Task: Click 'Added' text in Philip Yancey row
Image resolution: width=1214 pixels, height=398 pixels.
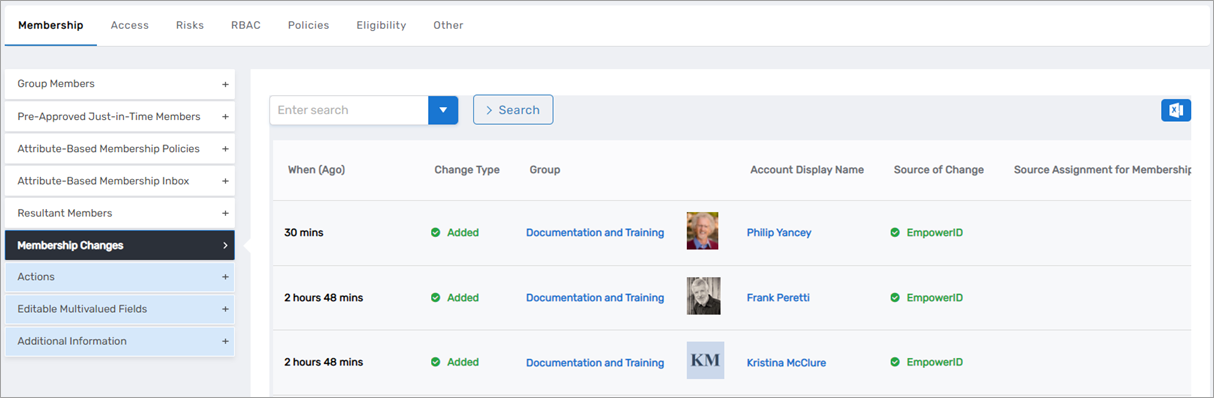Action: [463, 233]
